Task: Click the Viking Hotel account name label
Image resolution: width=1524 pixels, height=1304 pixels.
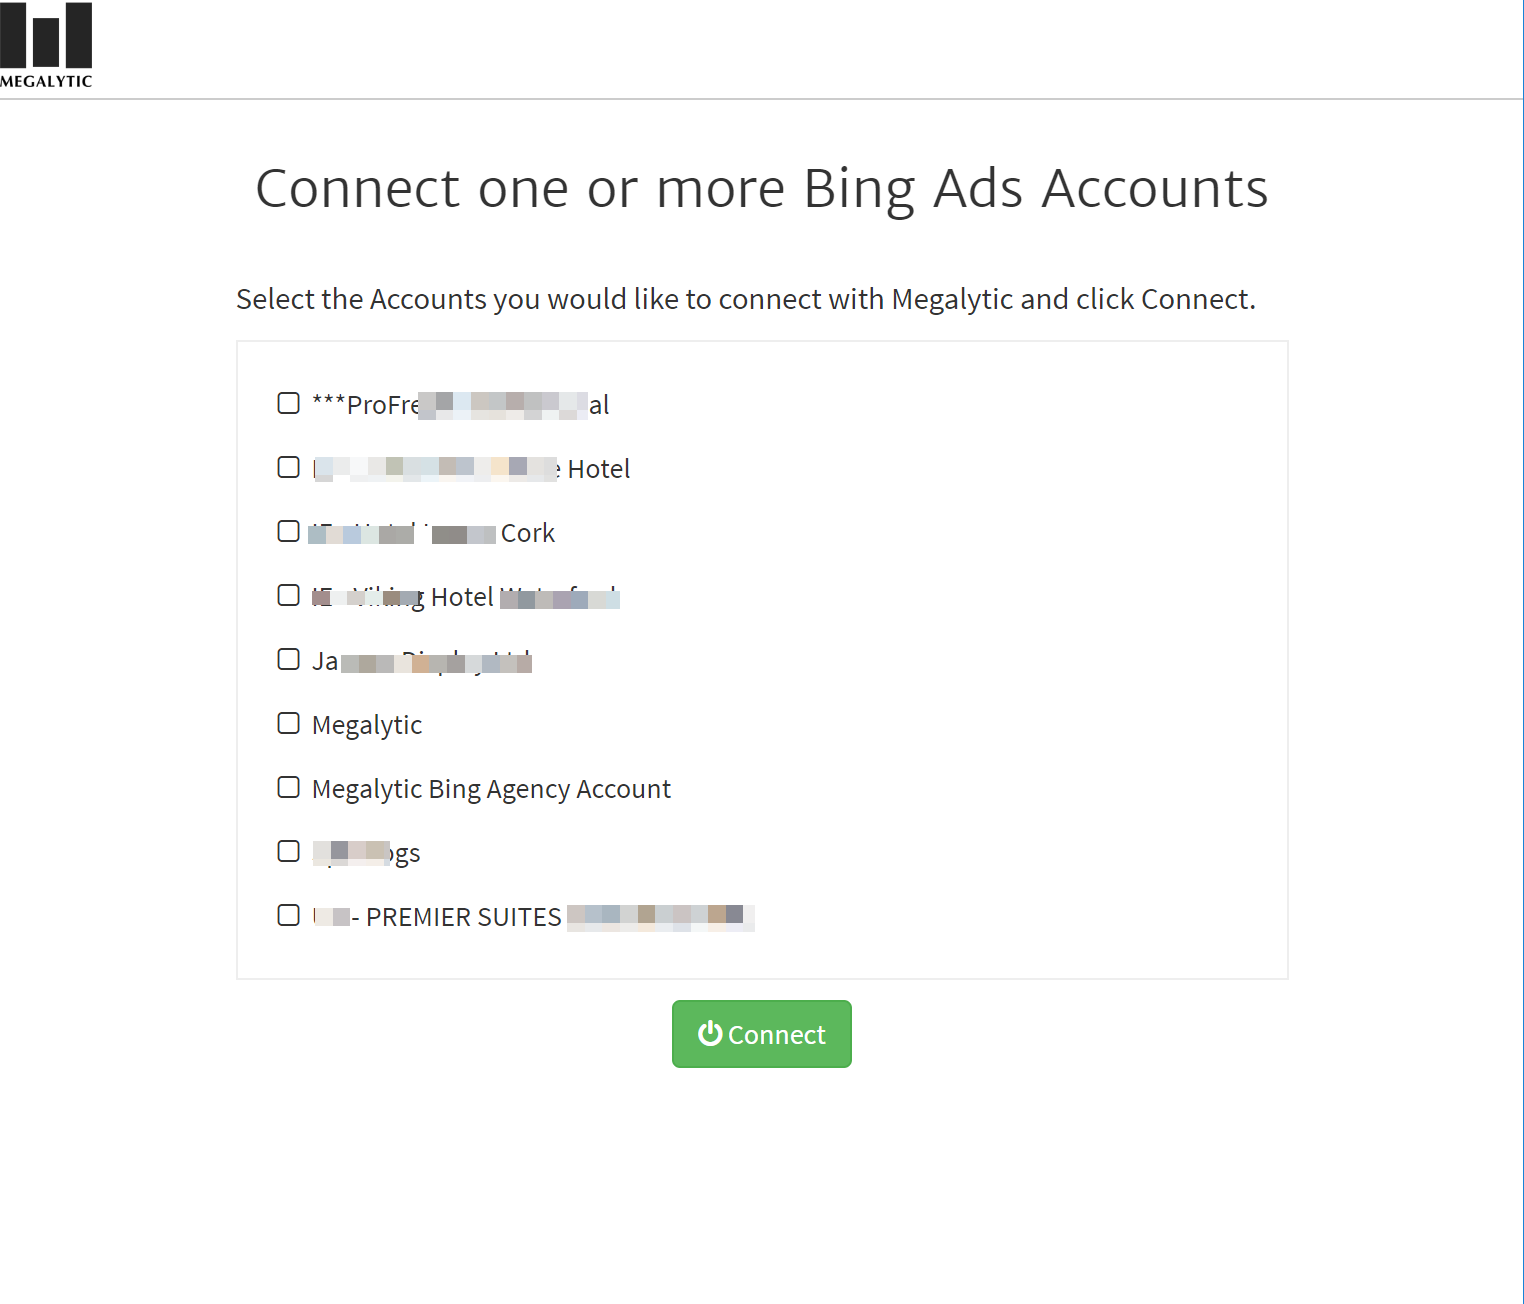Action: (465, 597)
